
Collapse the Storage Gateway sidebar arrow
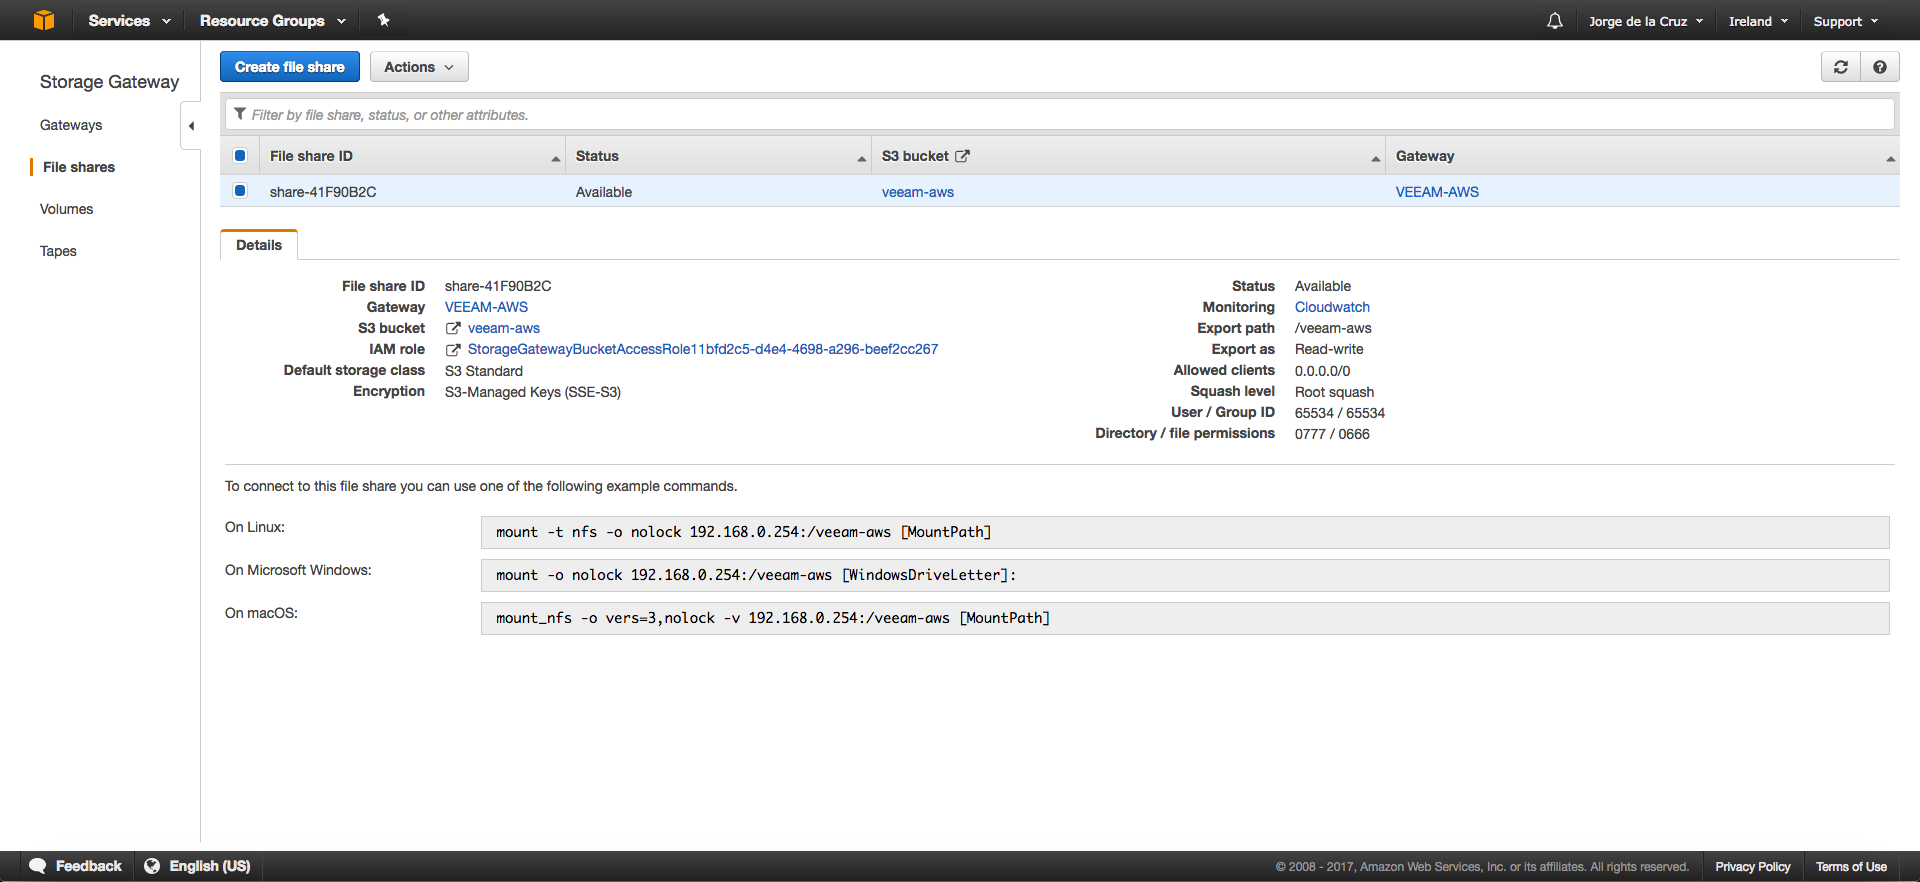[x=191, y=126]
